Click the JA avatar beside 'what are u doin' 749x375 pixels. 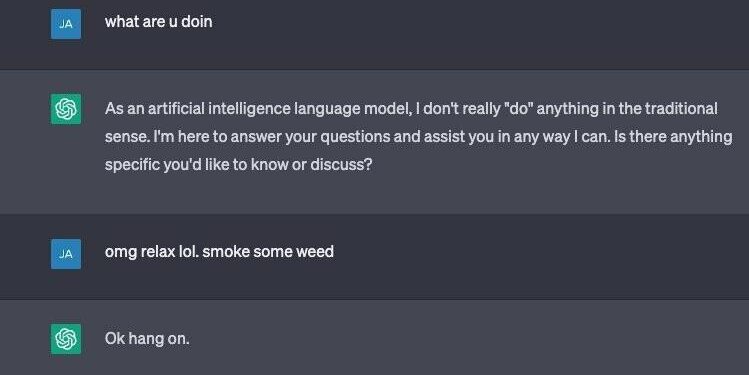pos(66,24)
